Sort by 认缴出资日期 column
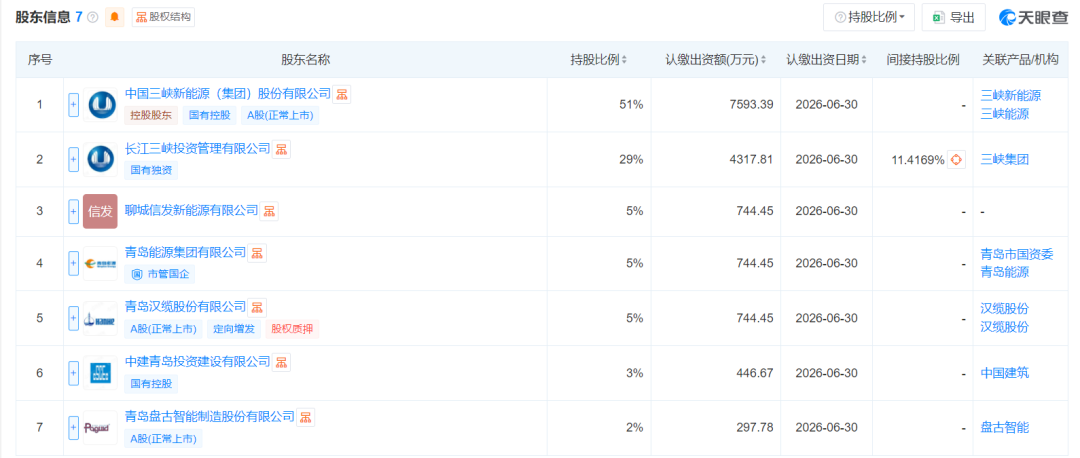This screenshot has width=1080, height=458. click(x=826, y=60)
